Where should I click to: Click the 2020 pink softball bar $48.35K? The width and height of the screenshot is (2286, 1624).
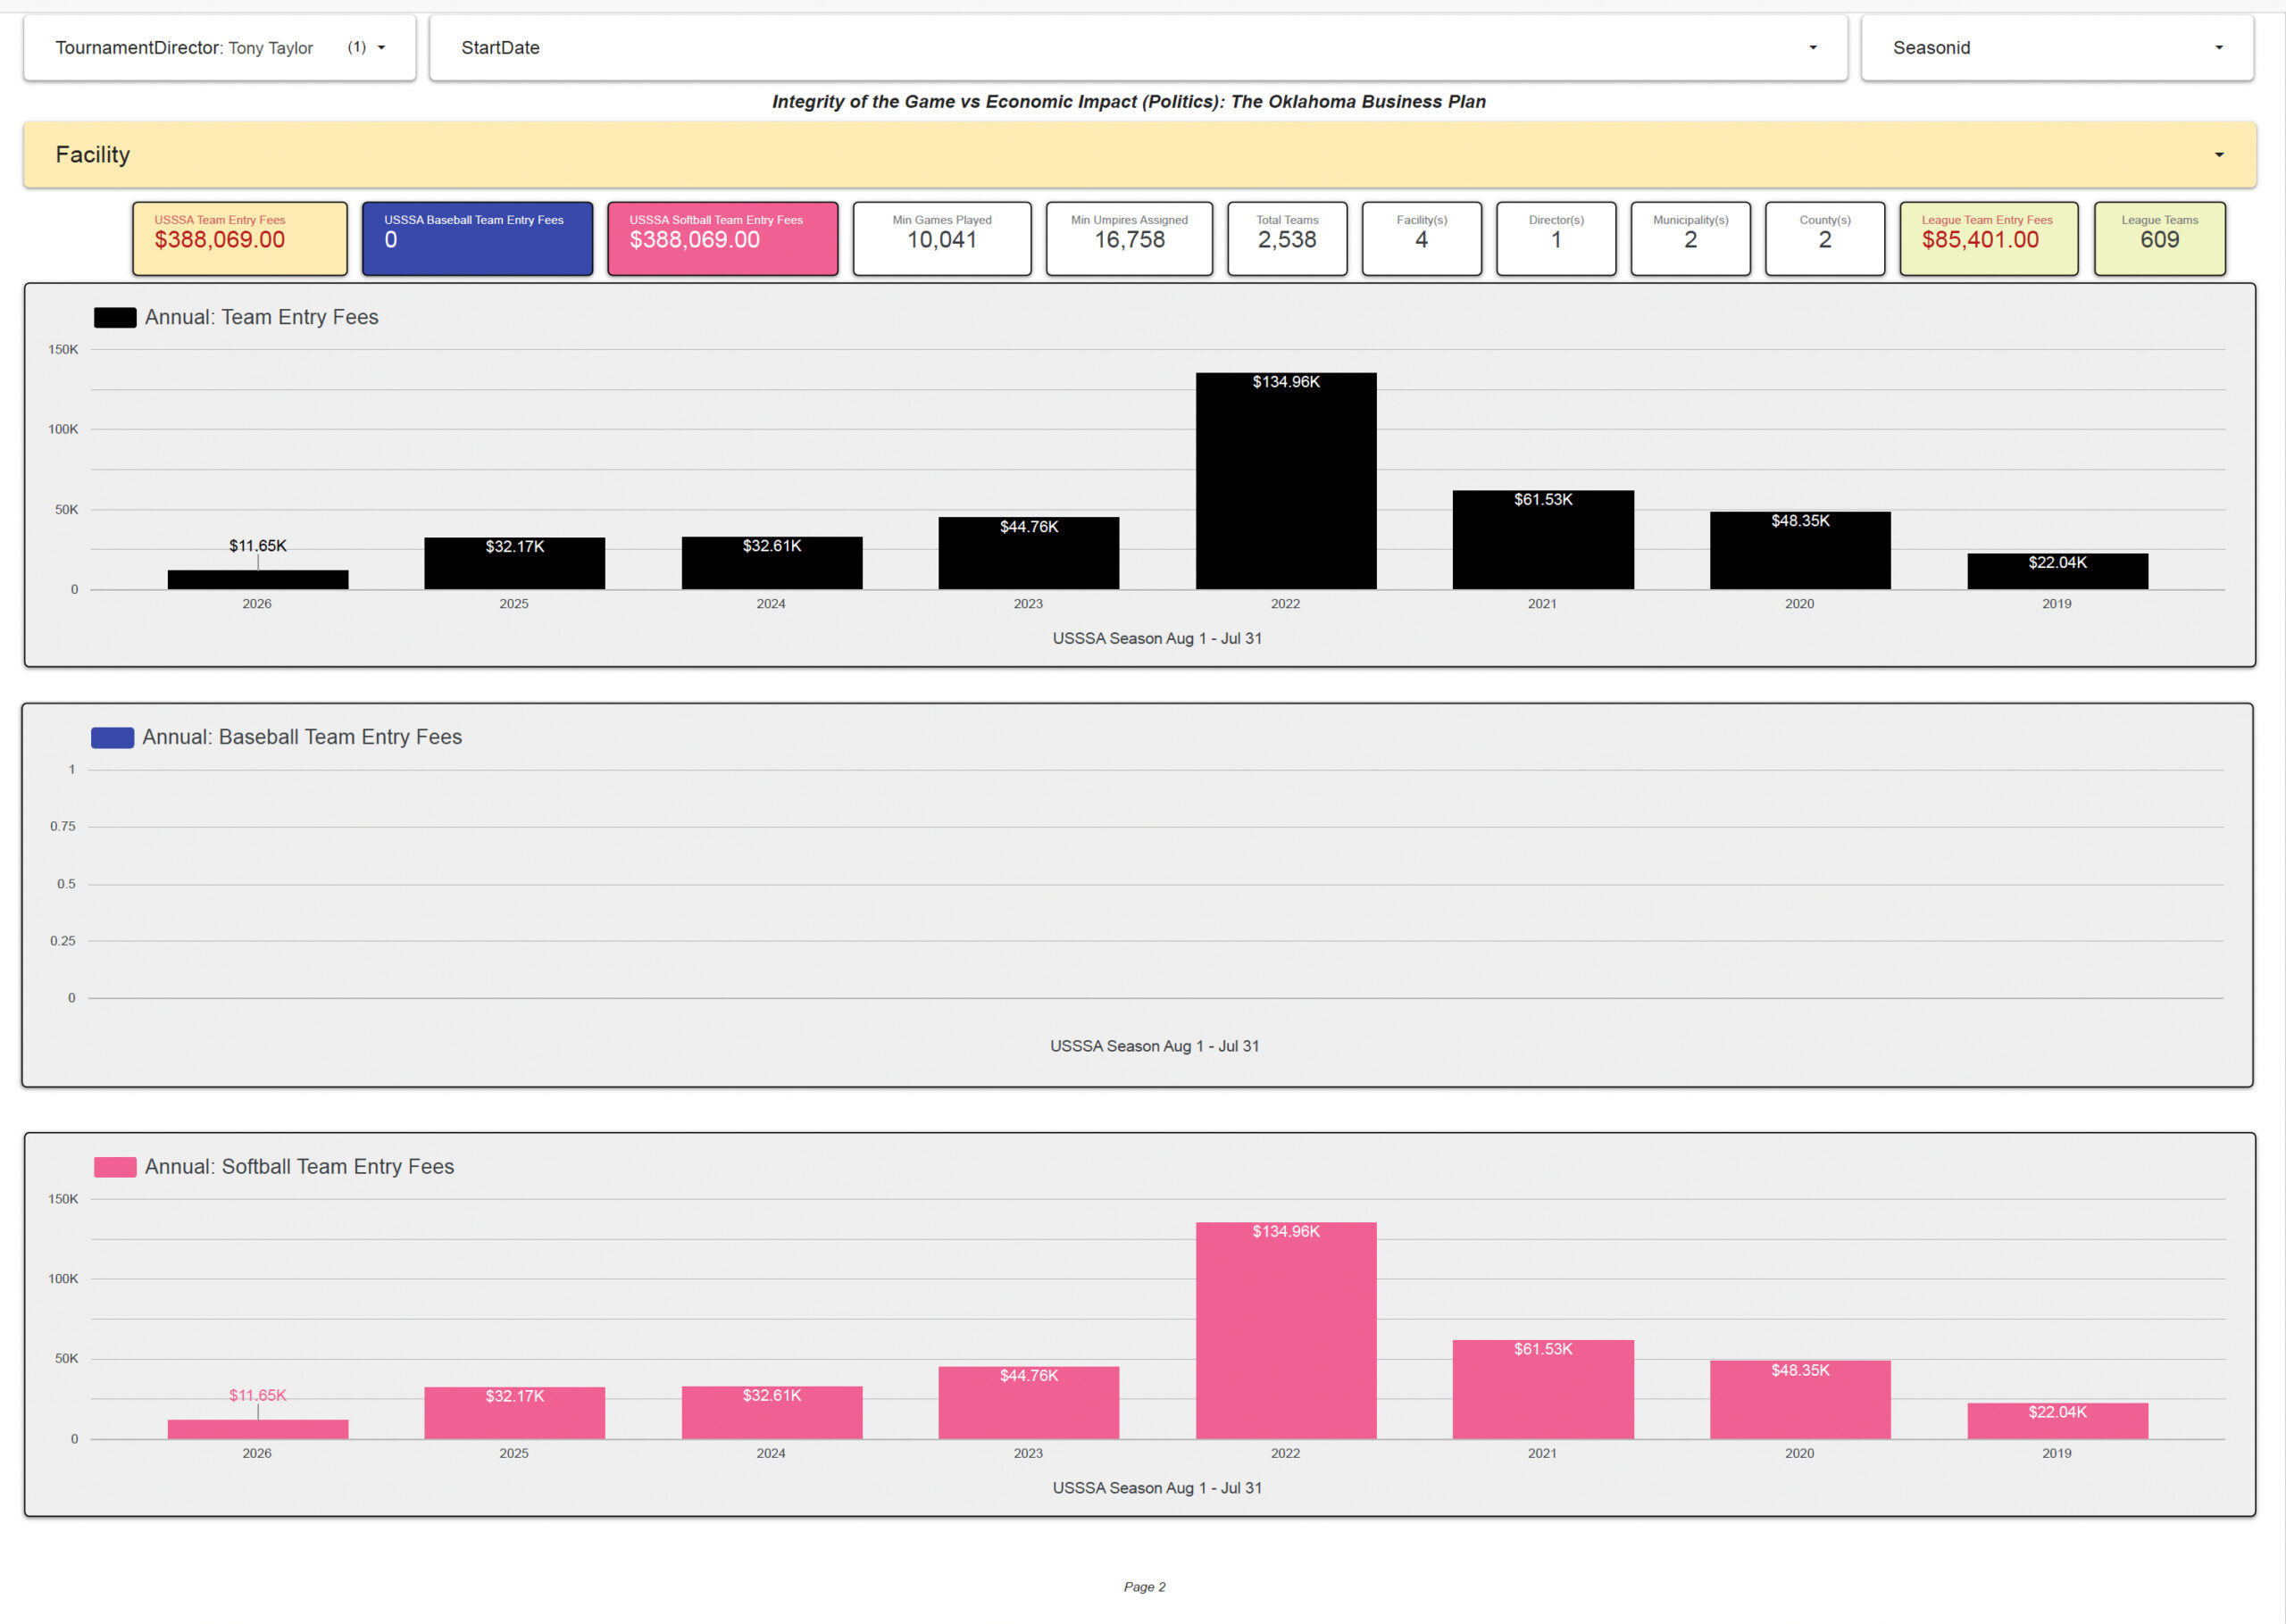(x=1800, y=1400)
